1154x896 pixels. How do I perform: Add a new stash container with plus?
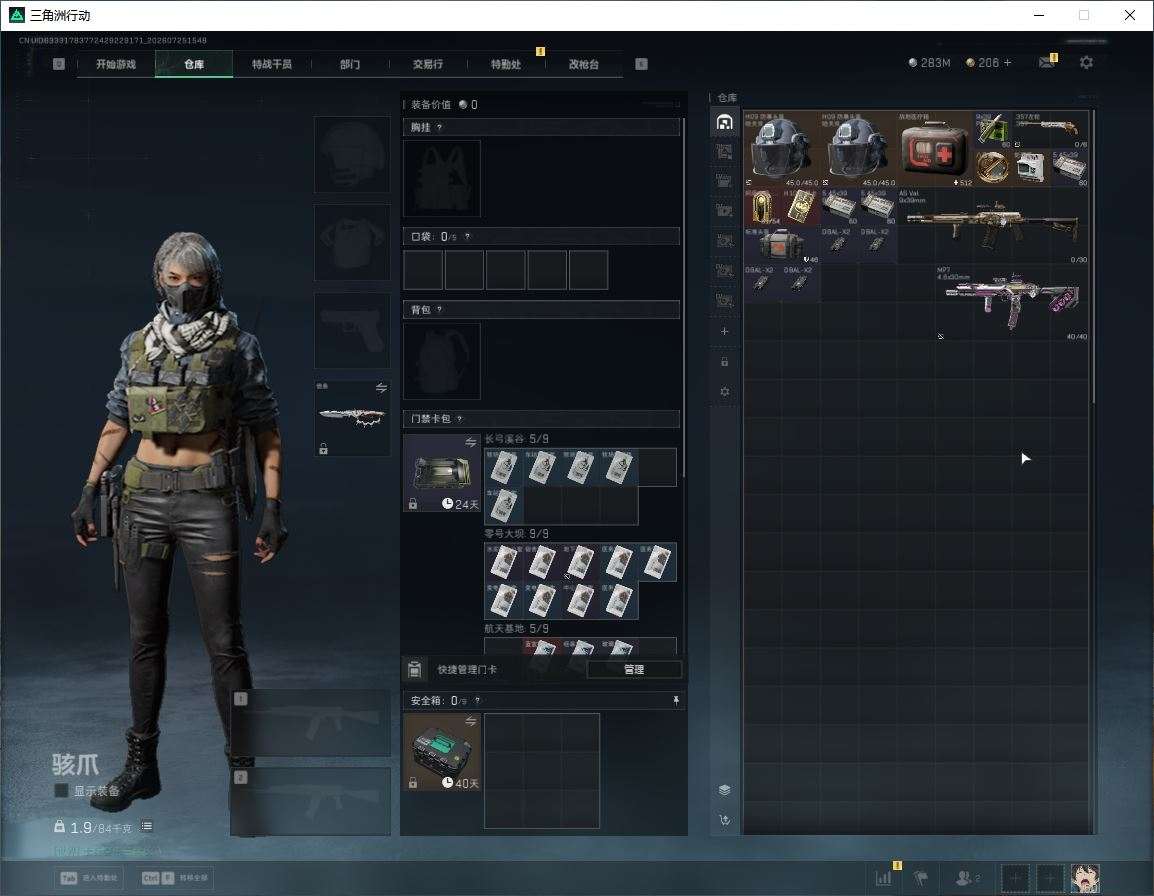click(x=724, y=331)
